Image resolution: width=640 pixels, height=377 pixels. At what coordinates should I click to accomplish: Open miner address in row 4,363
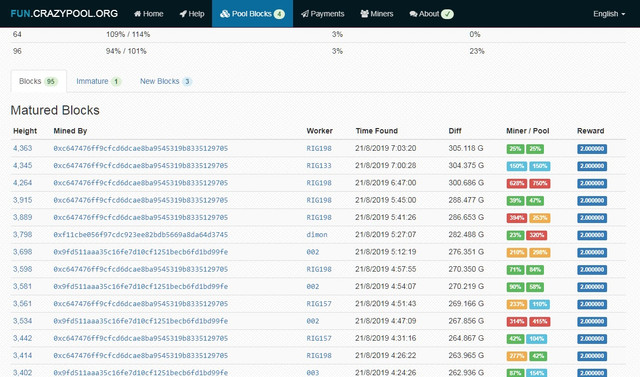141,149
